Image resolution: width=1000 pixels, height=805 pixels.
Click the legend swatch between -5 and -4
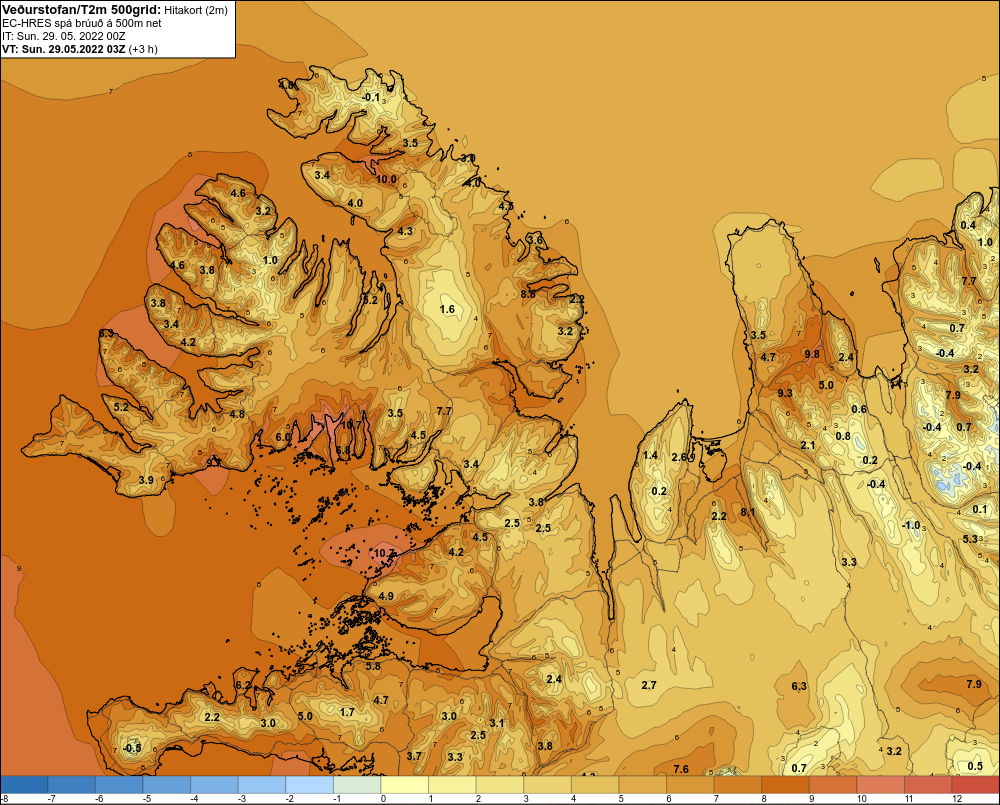coord(166,785)
